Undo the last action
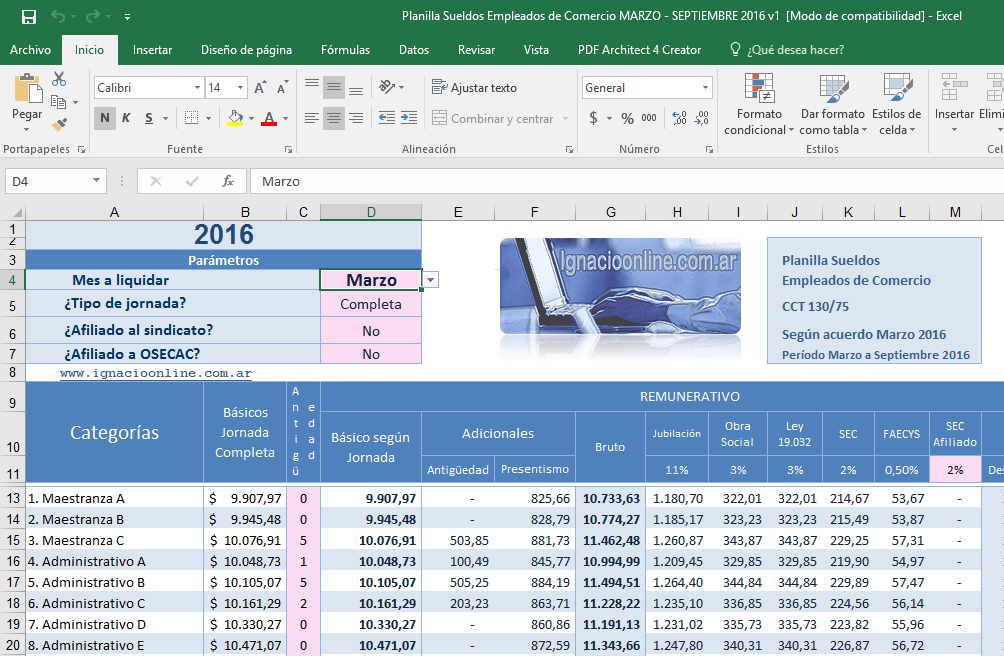 click(58, 17)
